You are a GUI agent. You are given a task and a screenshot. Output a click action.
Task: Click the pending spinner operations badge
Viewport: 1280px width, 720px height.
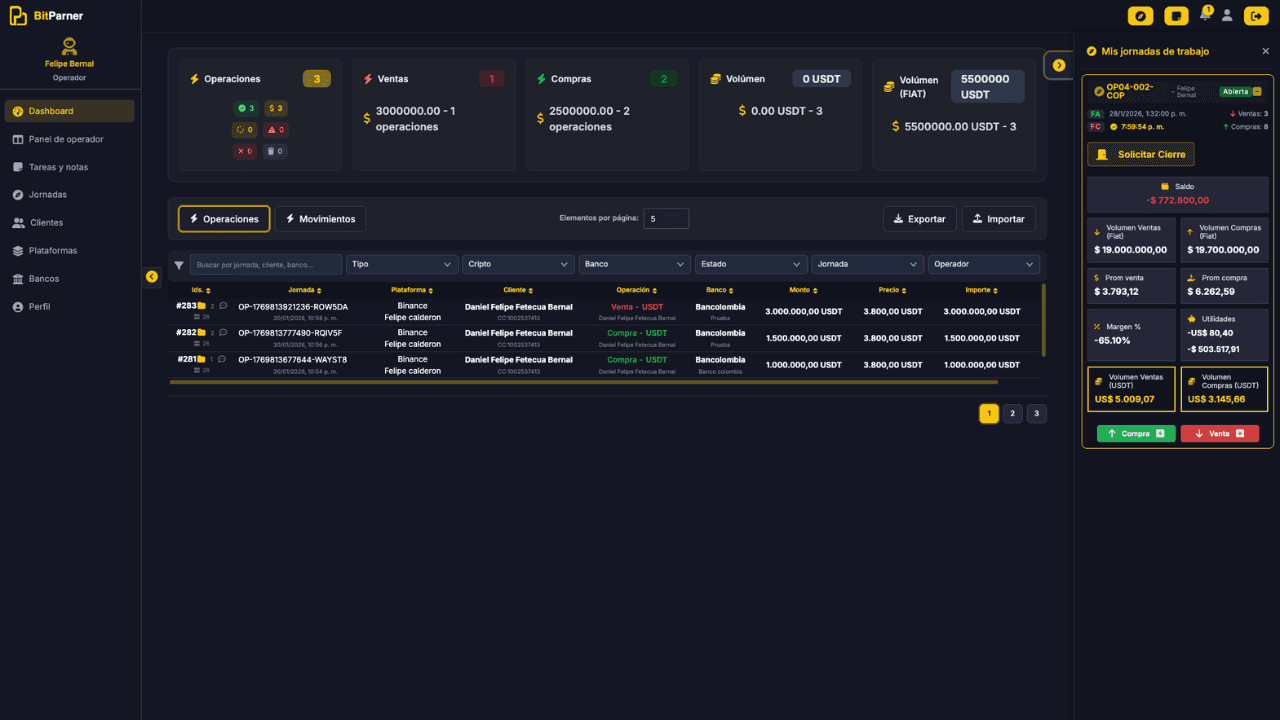[x=245, y=130]
